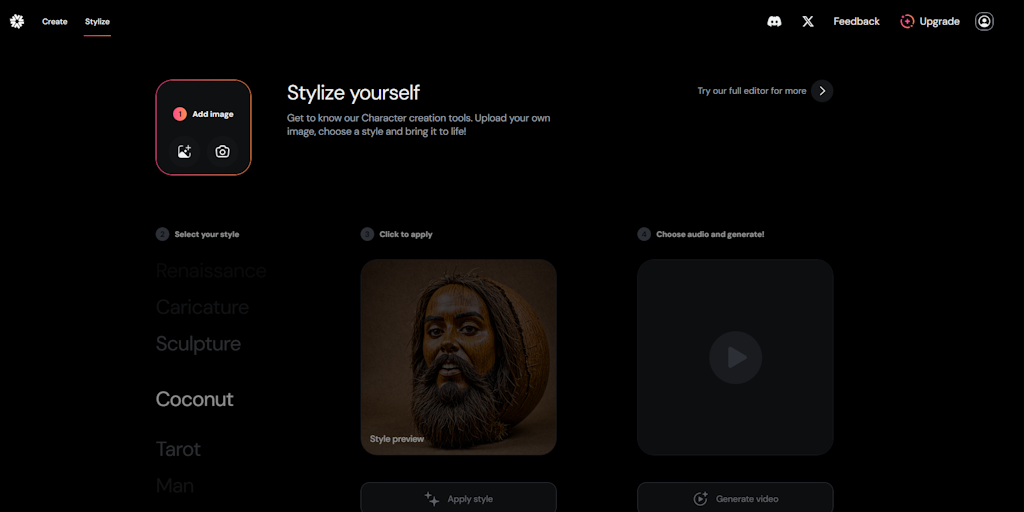Choose the Renaissance style
The height and width of the screenshot is (512, 1024).
tap(211, 271)
